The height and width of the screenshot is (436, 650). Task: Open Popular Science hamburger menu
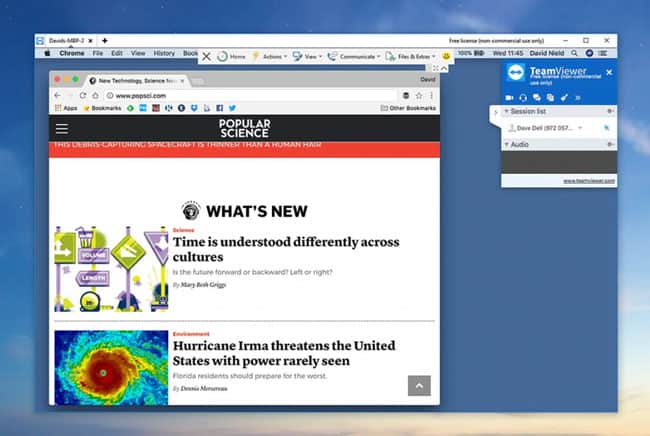tap(62, 128)
